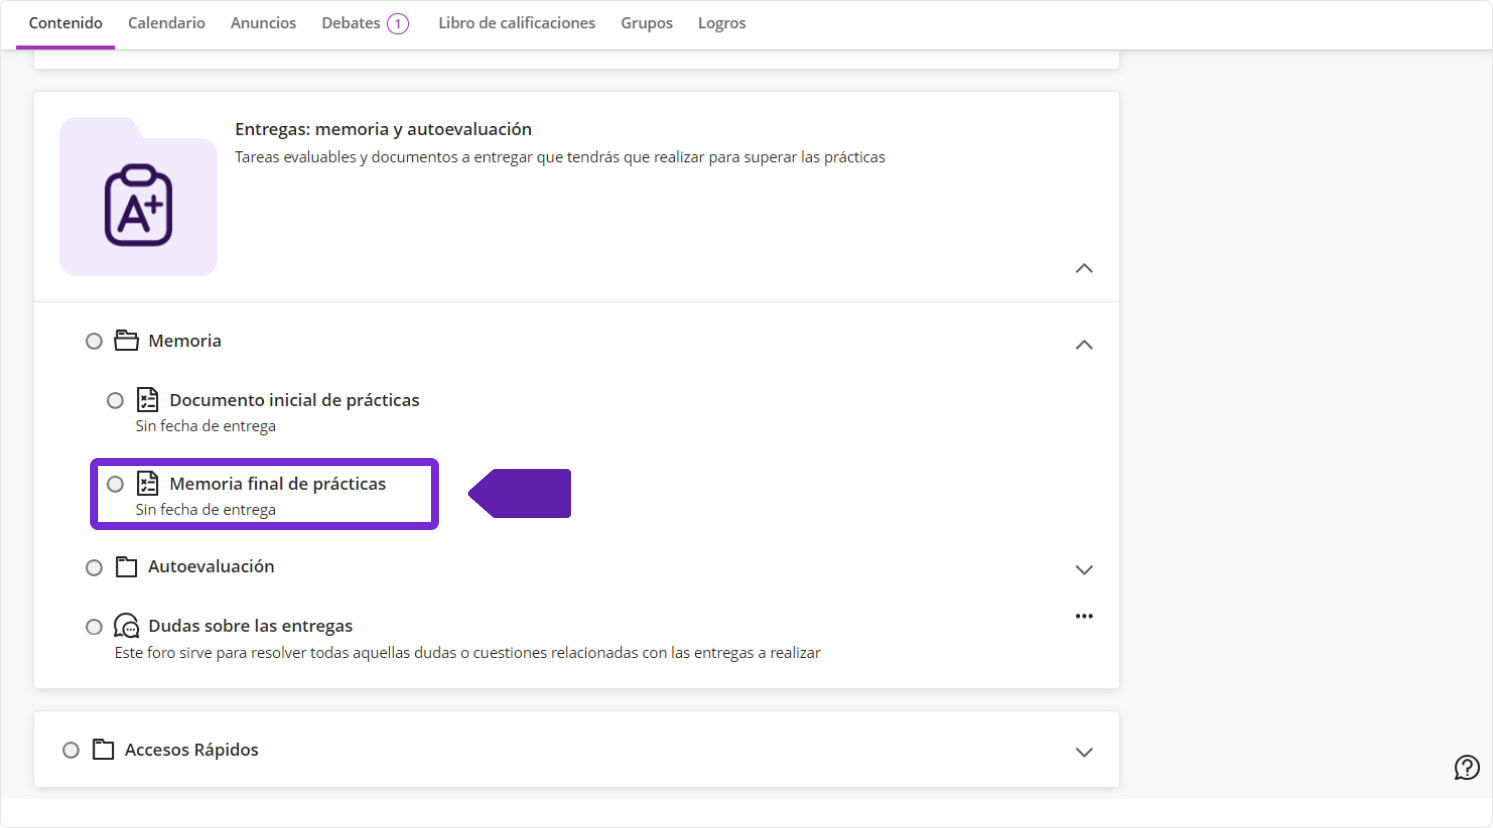Click the Dudas sobre las entregas forum icon
Image resolution: width=1493 pixels, height=828 pixels.
[126, 626]
